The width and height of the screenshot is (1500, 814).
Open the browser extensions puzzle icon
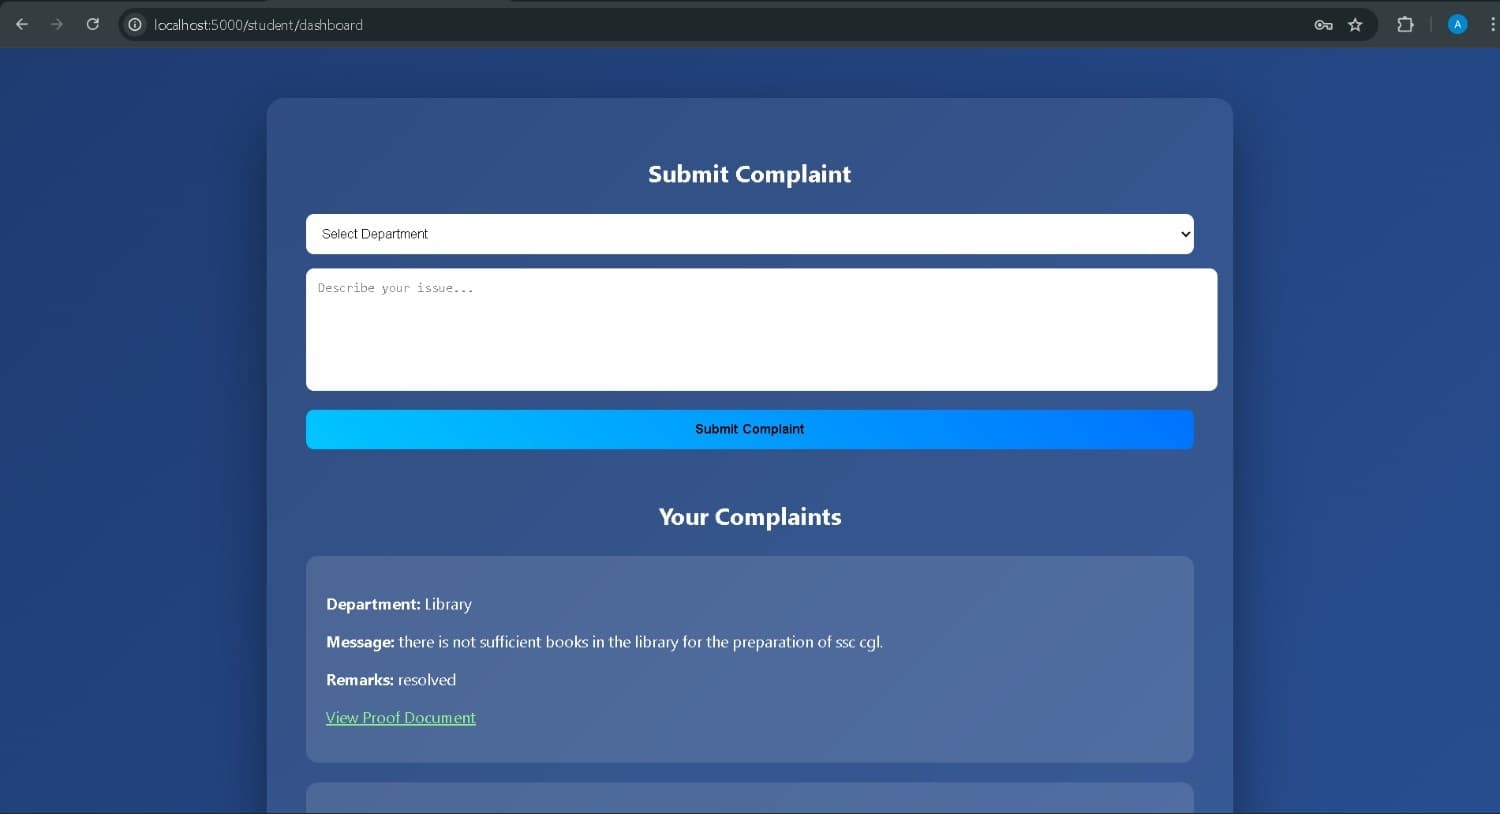[1405, 25]
